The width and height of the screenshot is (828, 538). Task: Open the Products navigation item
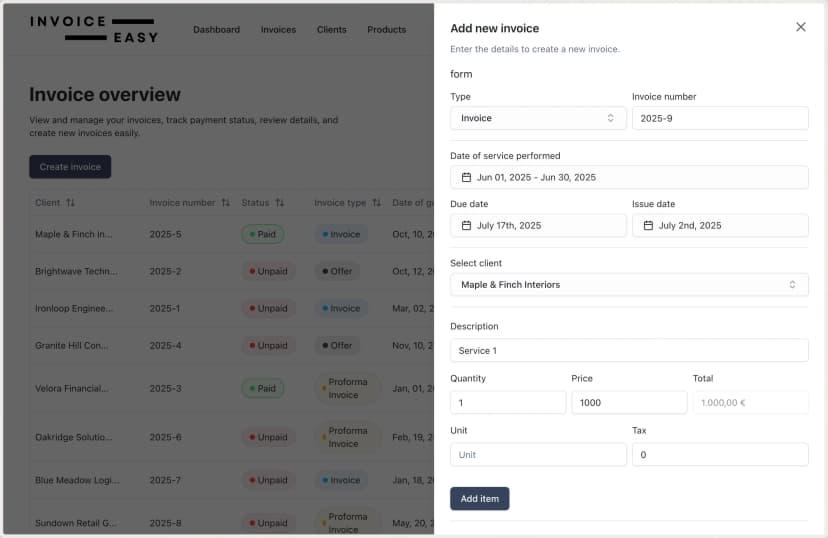tap(386, 30)
